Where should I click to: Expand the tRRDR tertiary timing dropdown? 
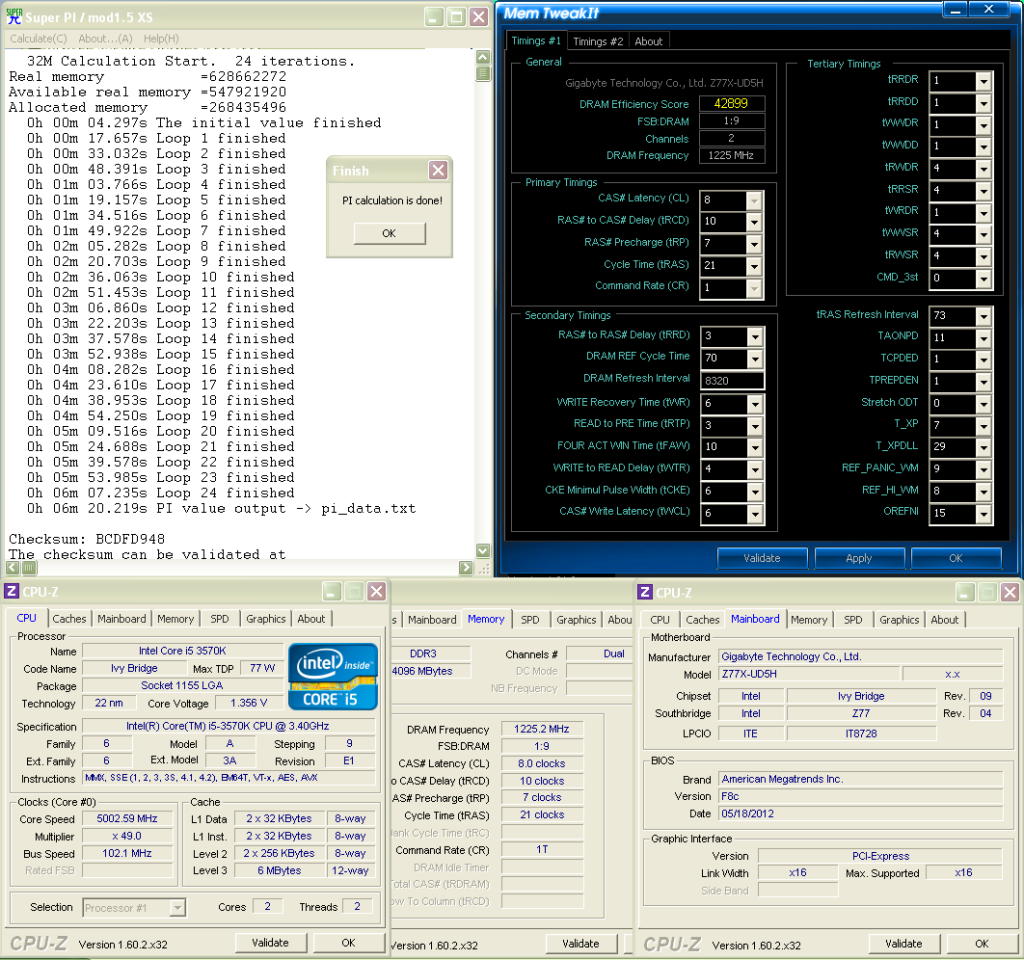coord(983,81)
